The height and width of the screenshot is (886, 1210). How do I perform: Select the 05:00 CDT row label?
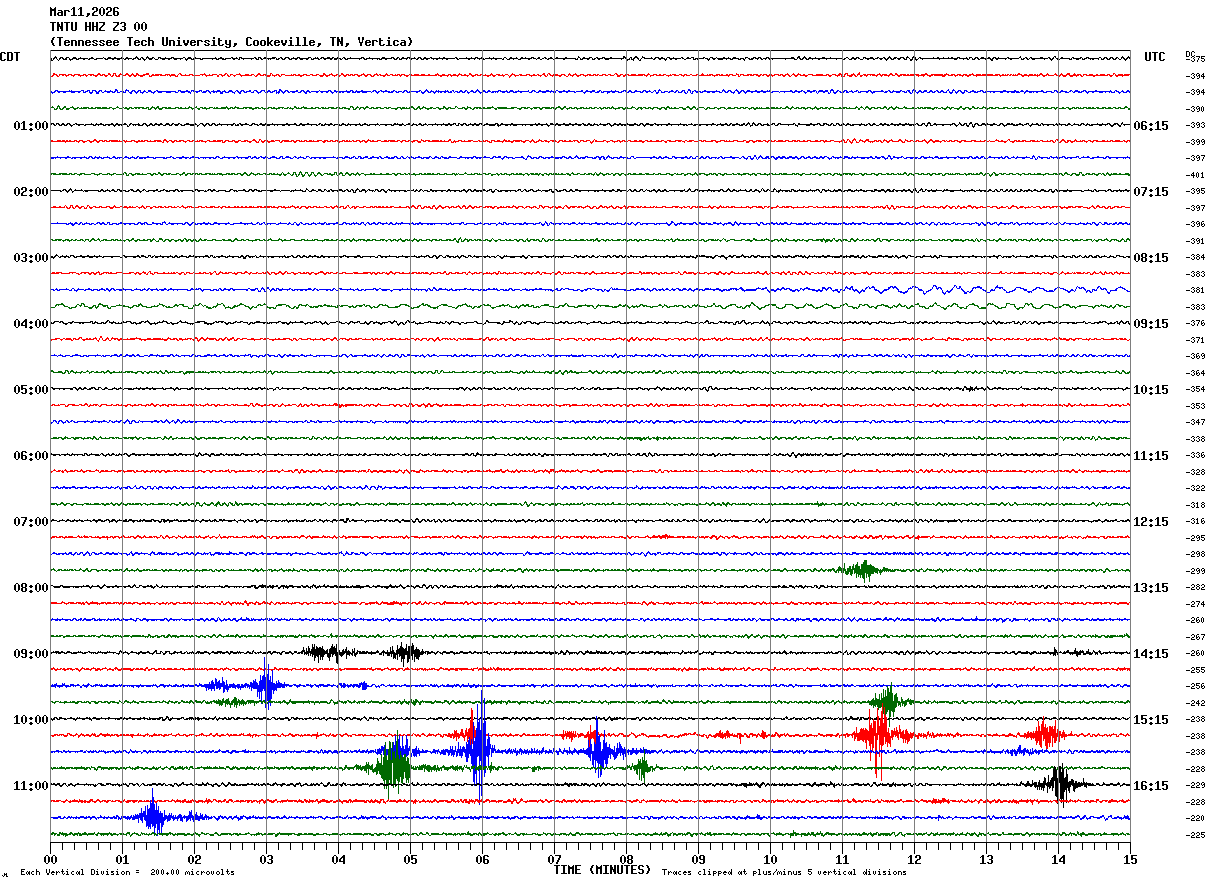[30, 390]
